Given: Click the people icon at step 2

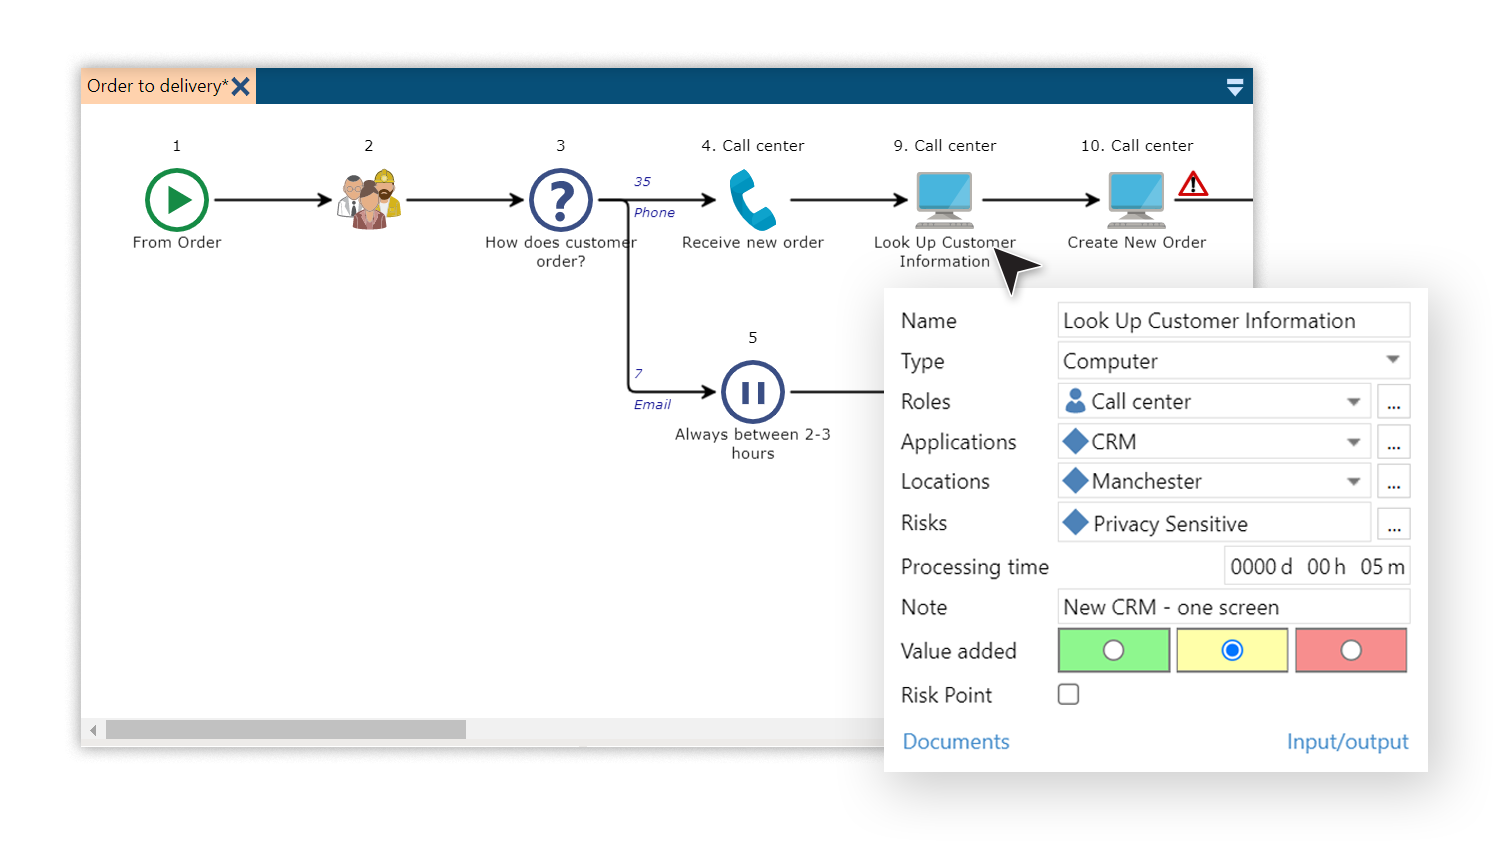Looking at the screenshot, I should click(368, 199).
